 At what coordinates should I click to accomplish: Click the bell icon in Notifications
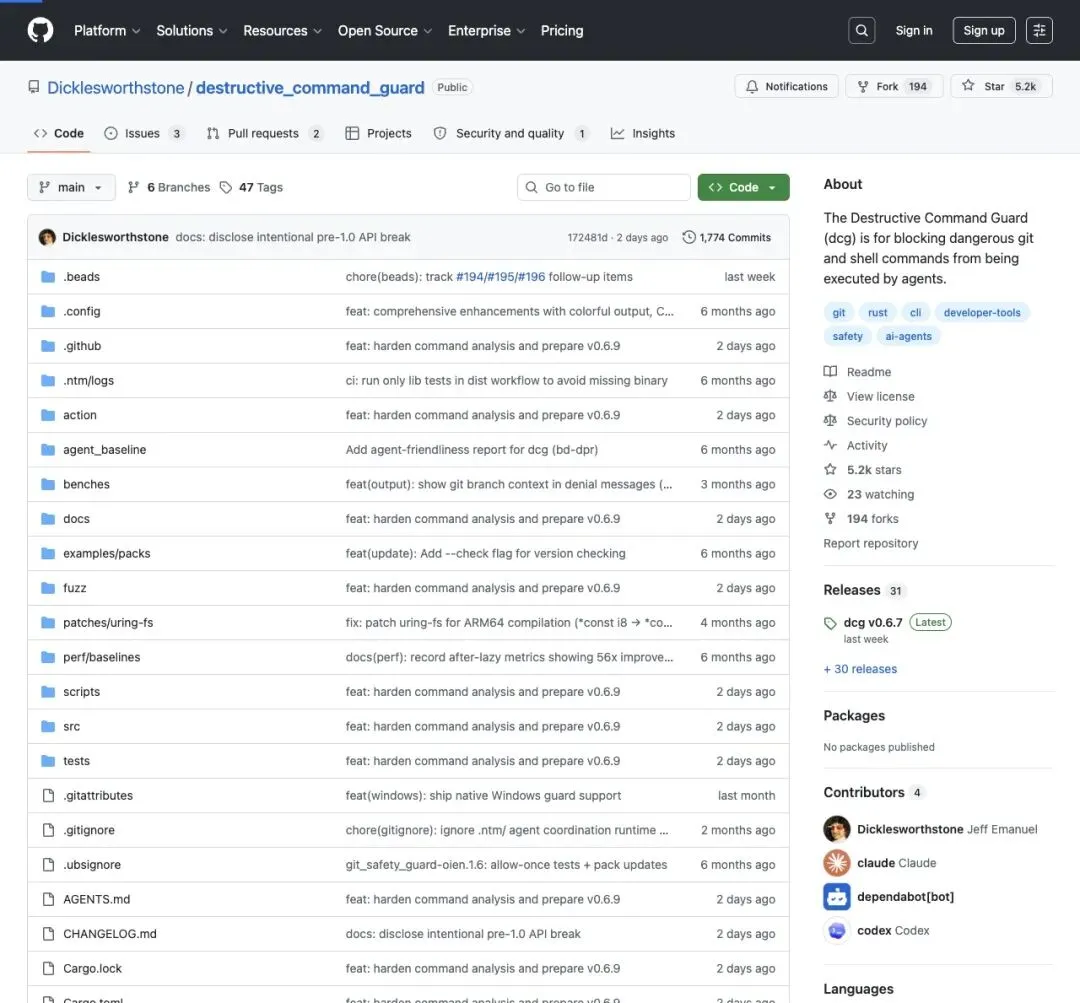pyautogui.click(x=751, y=86)
